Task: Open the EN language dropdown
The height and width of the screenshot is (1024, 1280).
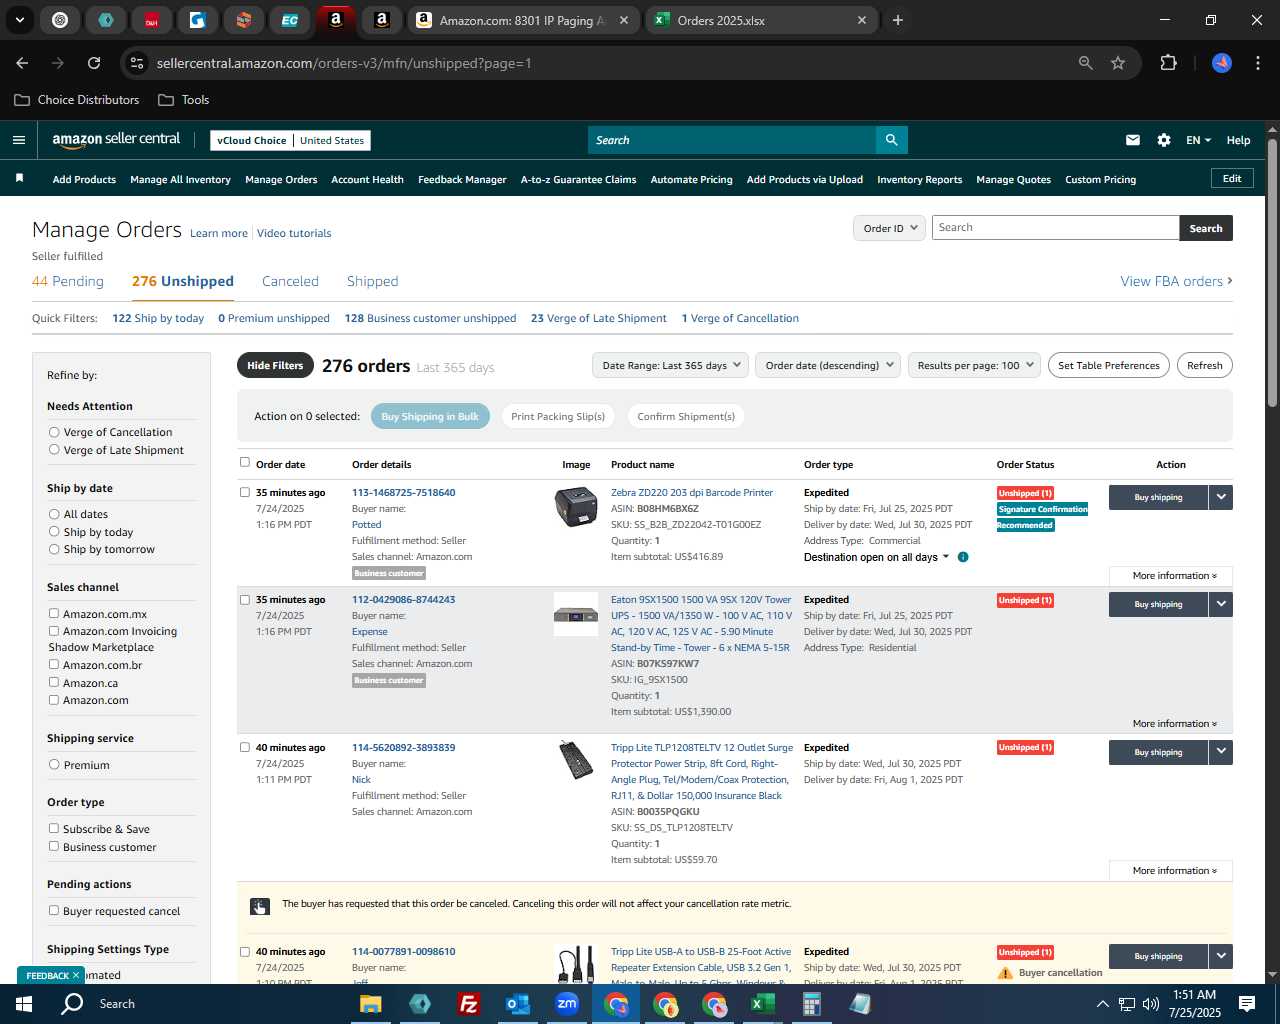Action: pyautogui.click(x=1198, y=140)
